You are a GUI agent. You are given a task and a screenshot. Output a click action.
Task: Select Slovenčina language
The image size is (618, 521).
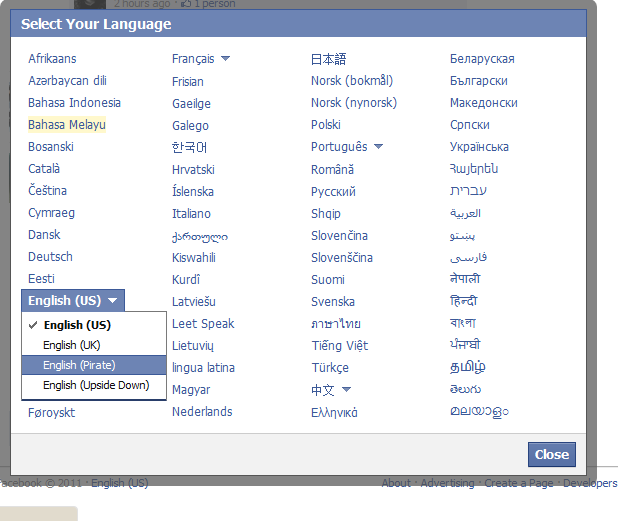339,236
